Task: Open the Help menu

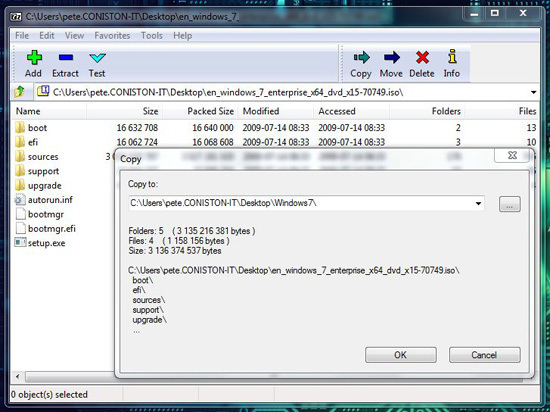Action: pyautogui.click(x=182, y=35)
